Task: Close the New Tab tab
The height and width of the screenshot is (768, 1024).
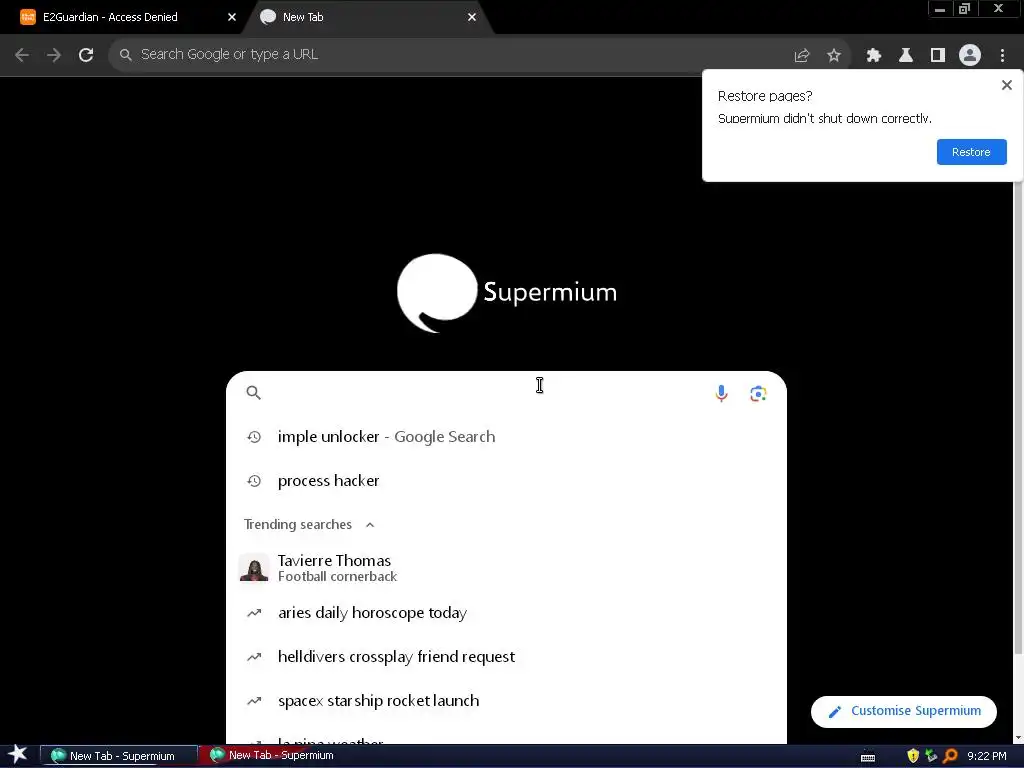Action: point(472,17)
